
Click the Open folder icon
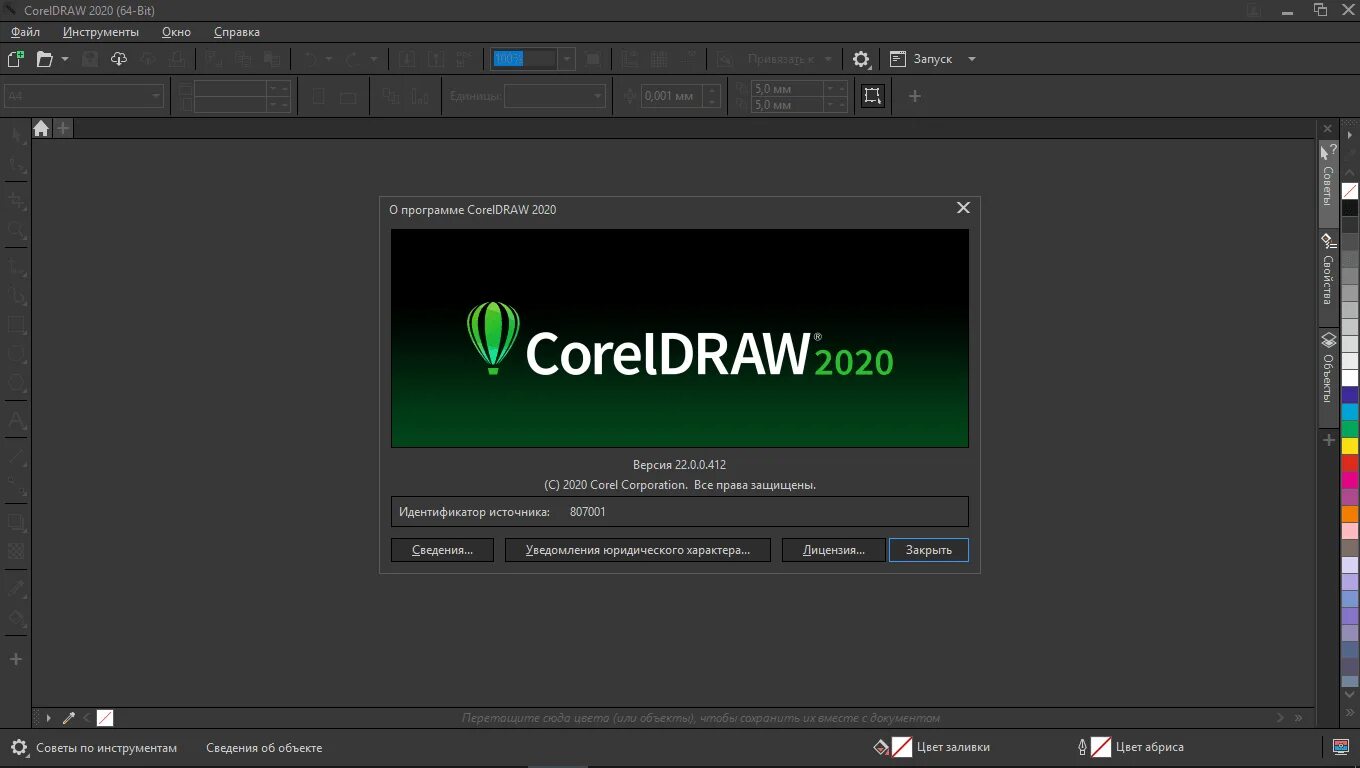click(x=45, y=59)
